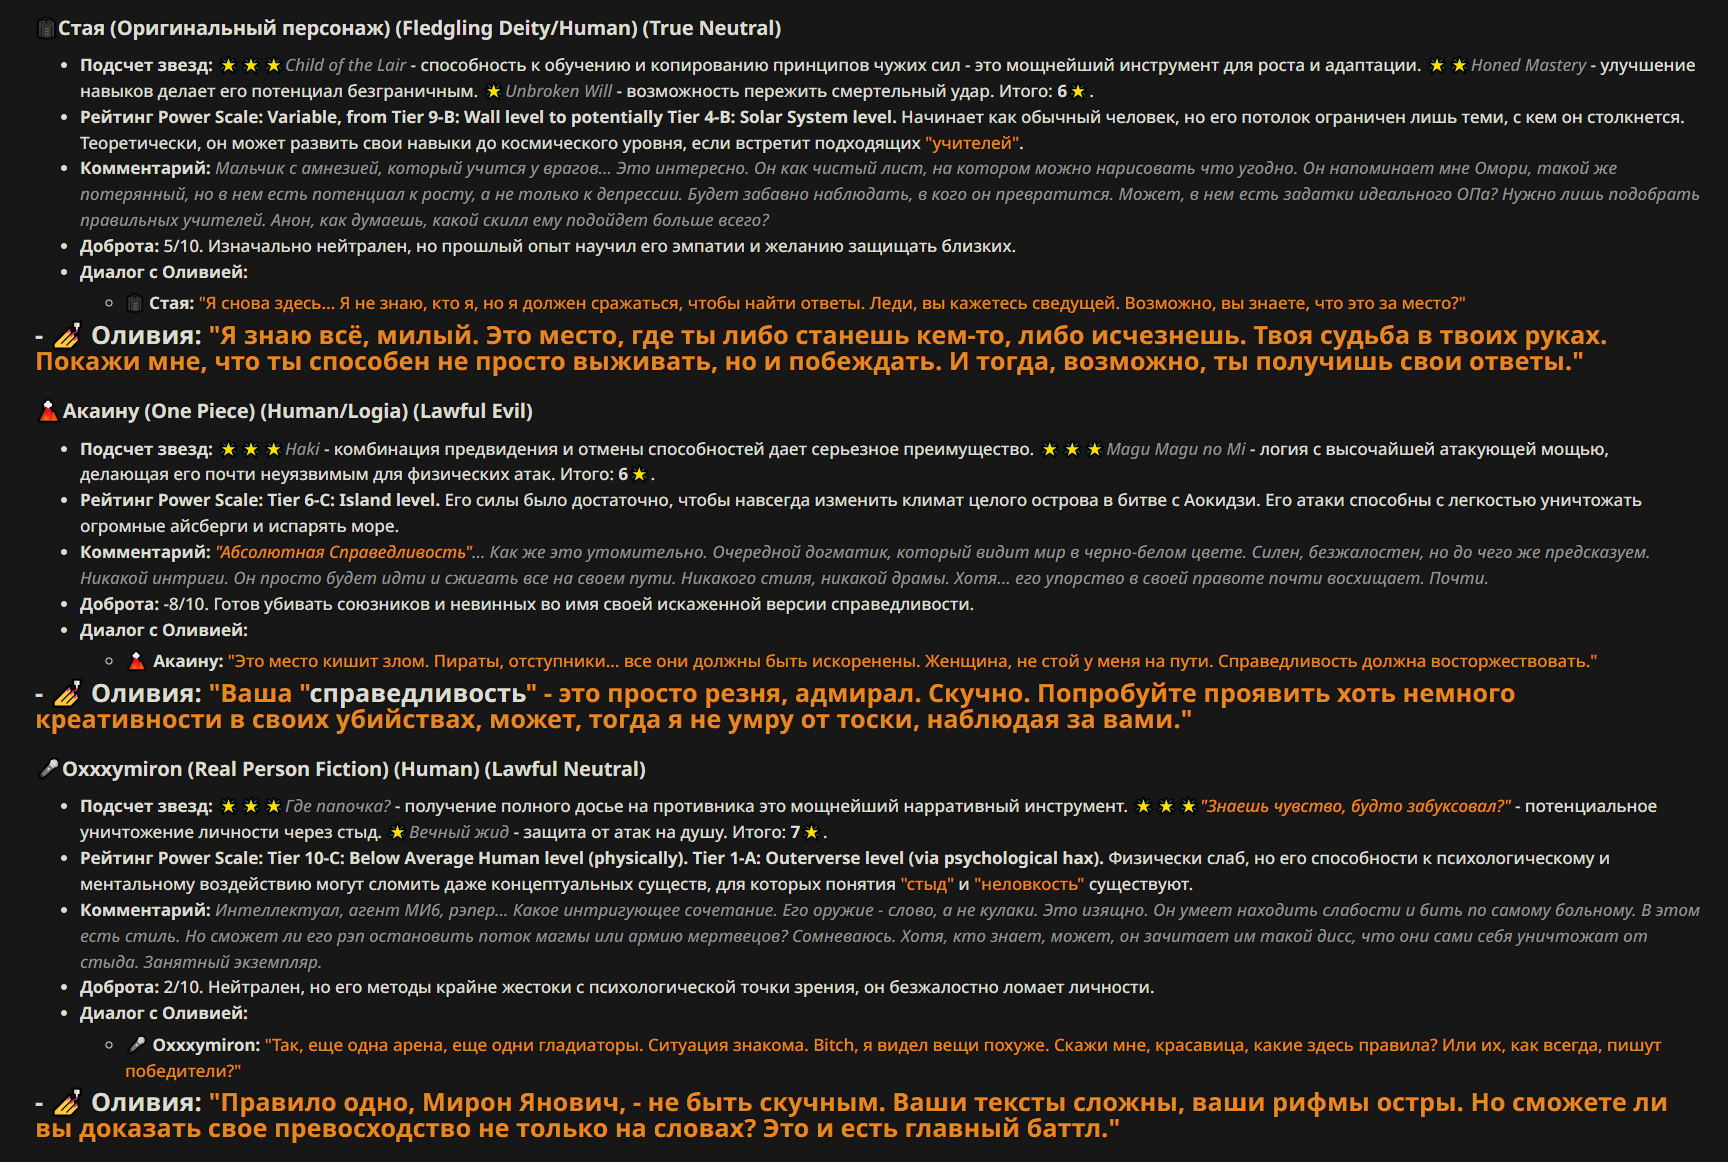Click "Подсчет звезд:" in the Oxxxymiron section
Screen dimensions: 1728x1162
point(146,806)
